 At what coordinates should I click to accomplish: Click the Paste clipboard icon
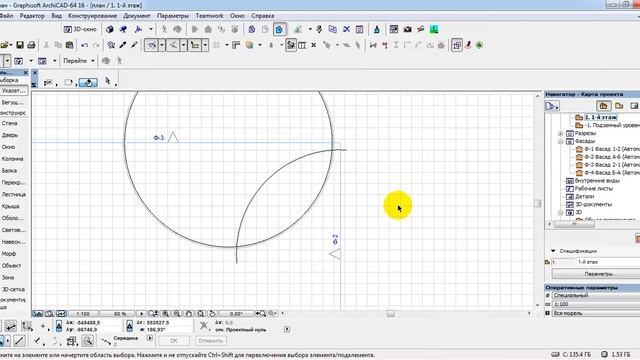pos(70,45)
